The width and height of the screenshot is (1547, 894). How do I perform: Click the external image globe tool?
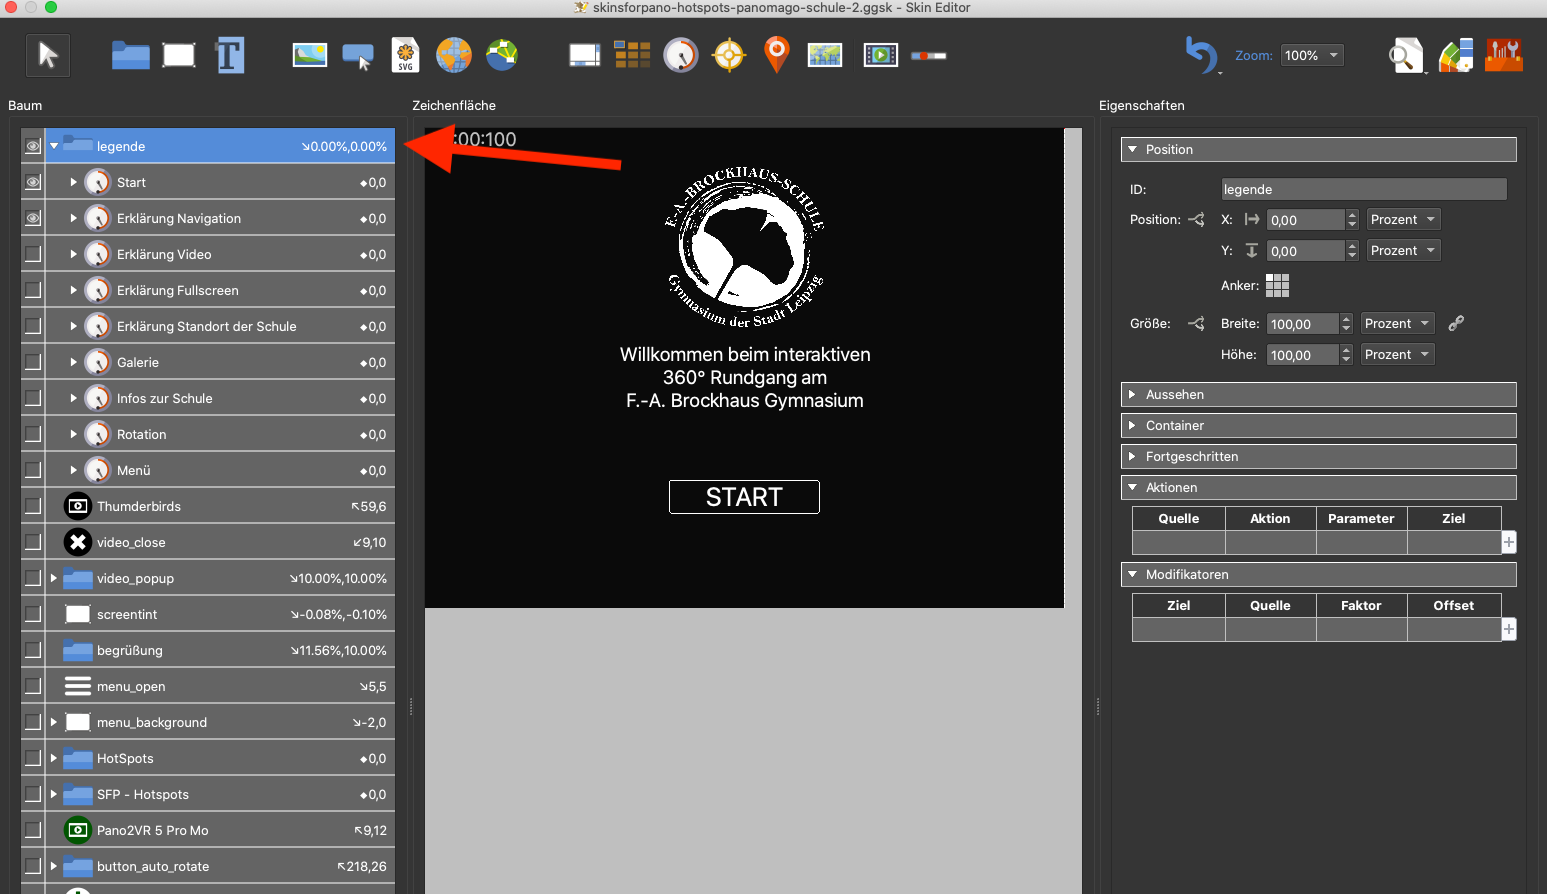click(453, 55)
